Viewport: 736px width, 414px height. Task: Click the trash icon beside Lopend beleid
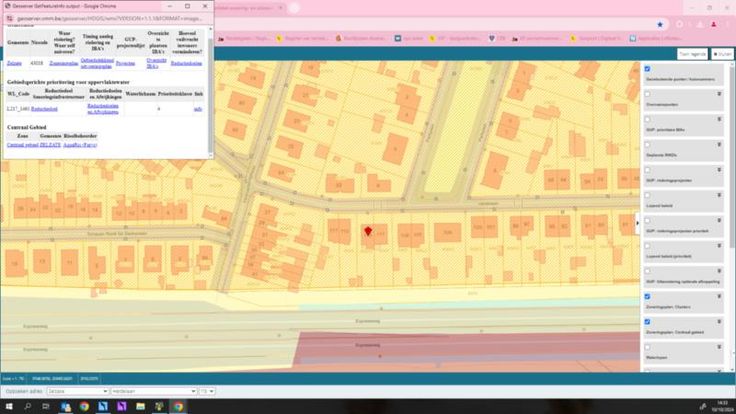tap(719, 195)
